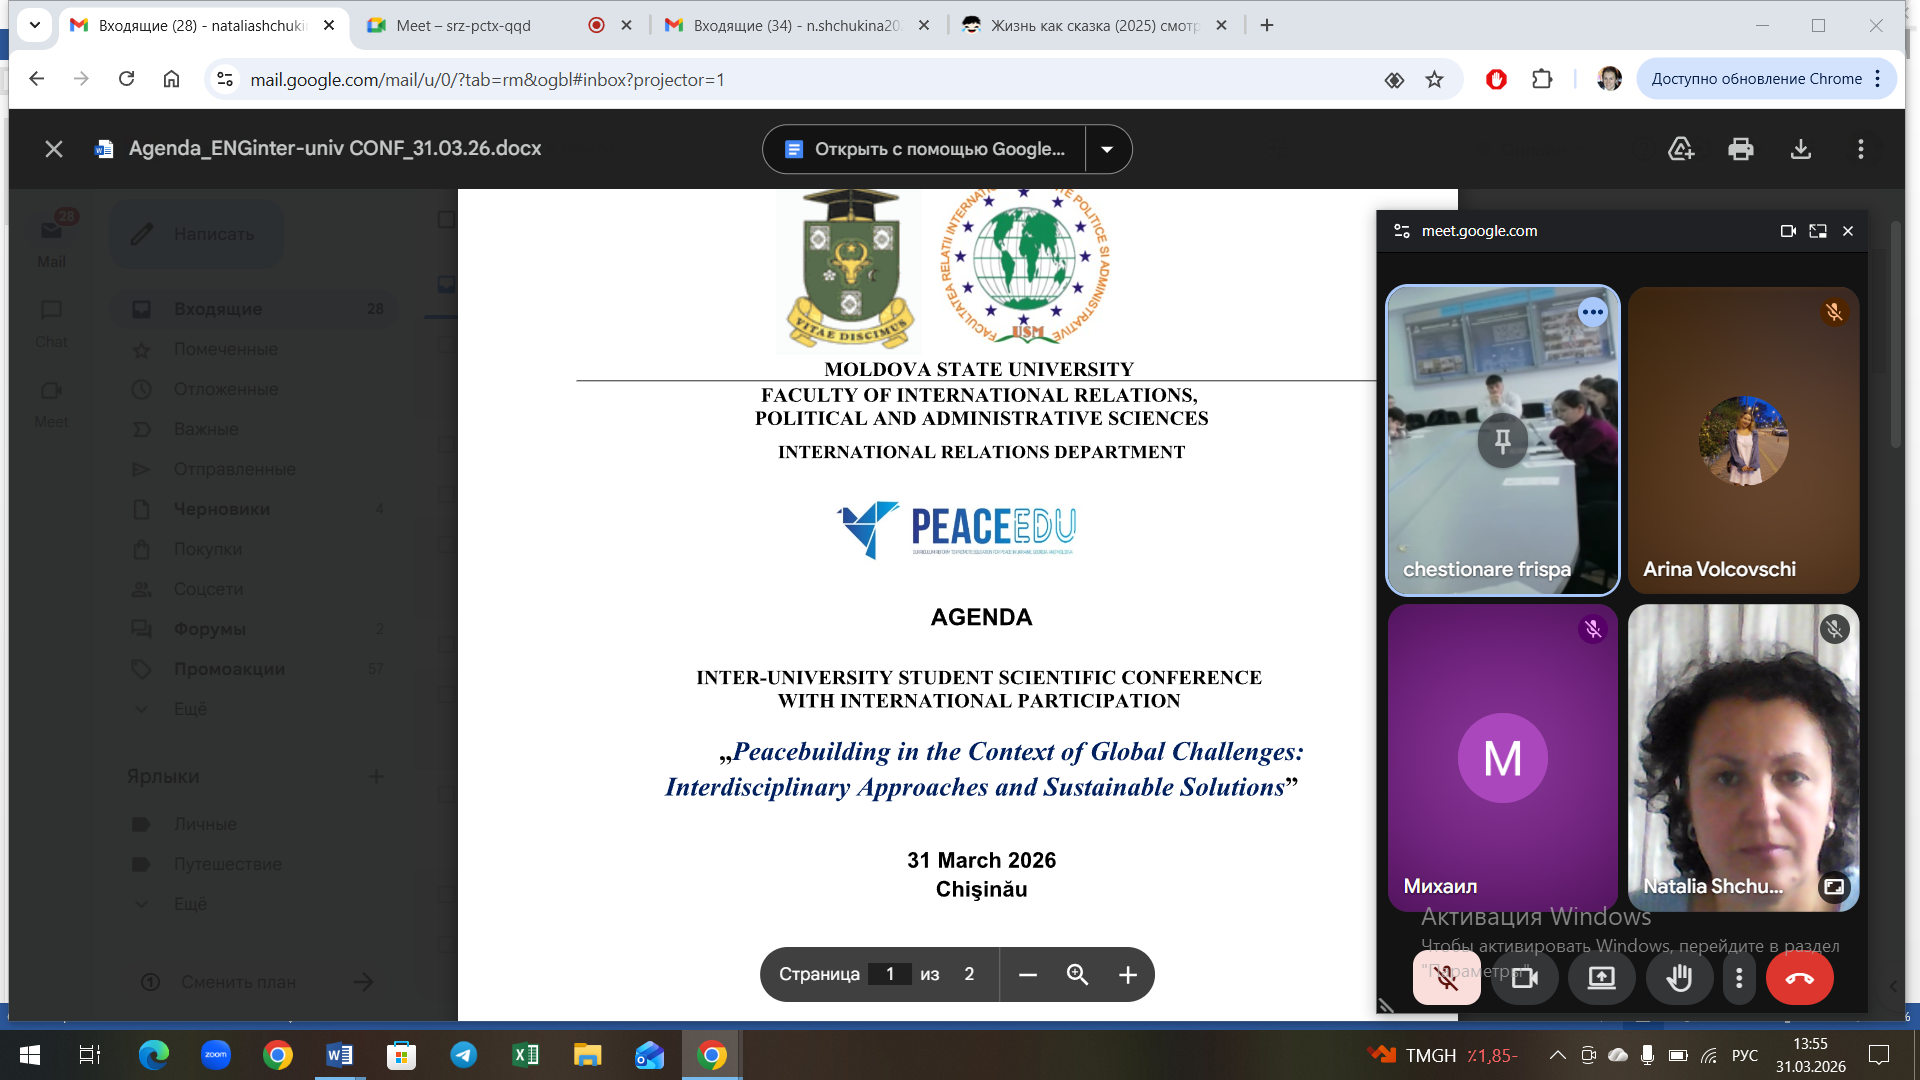The height and width of the screenshot is (1080, 1920).
Task: Add document to Google Drive
Action: 1681,149
